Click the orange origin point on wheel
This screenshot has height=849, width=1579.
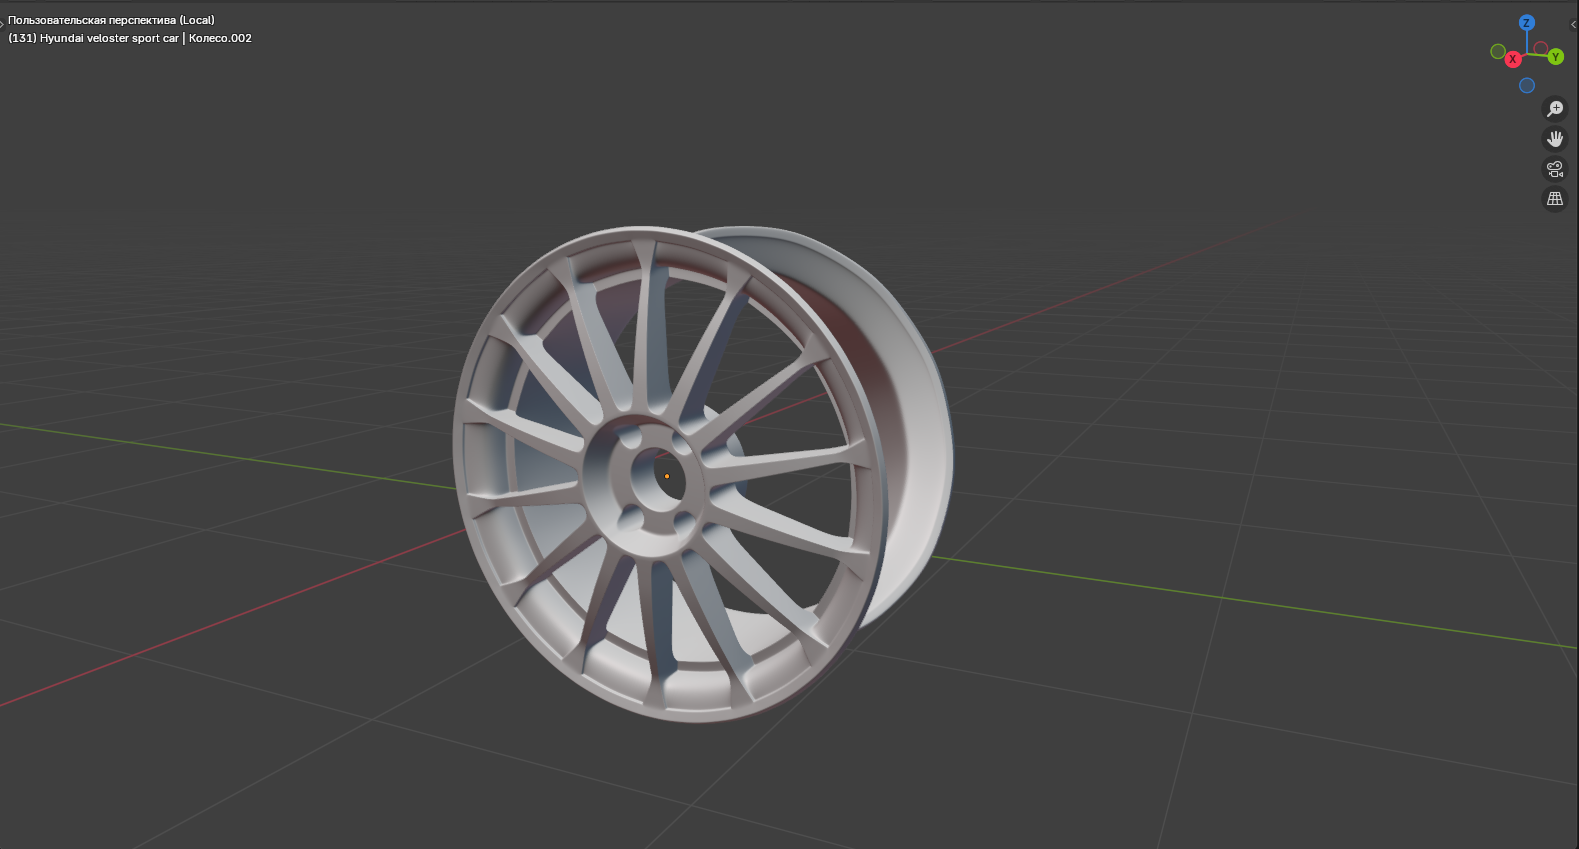[x=667, y=476]
